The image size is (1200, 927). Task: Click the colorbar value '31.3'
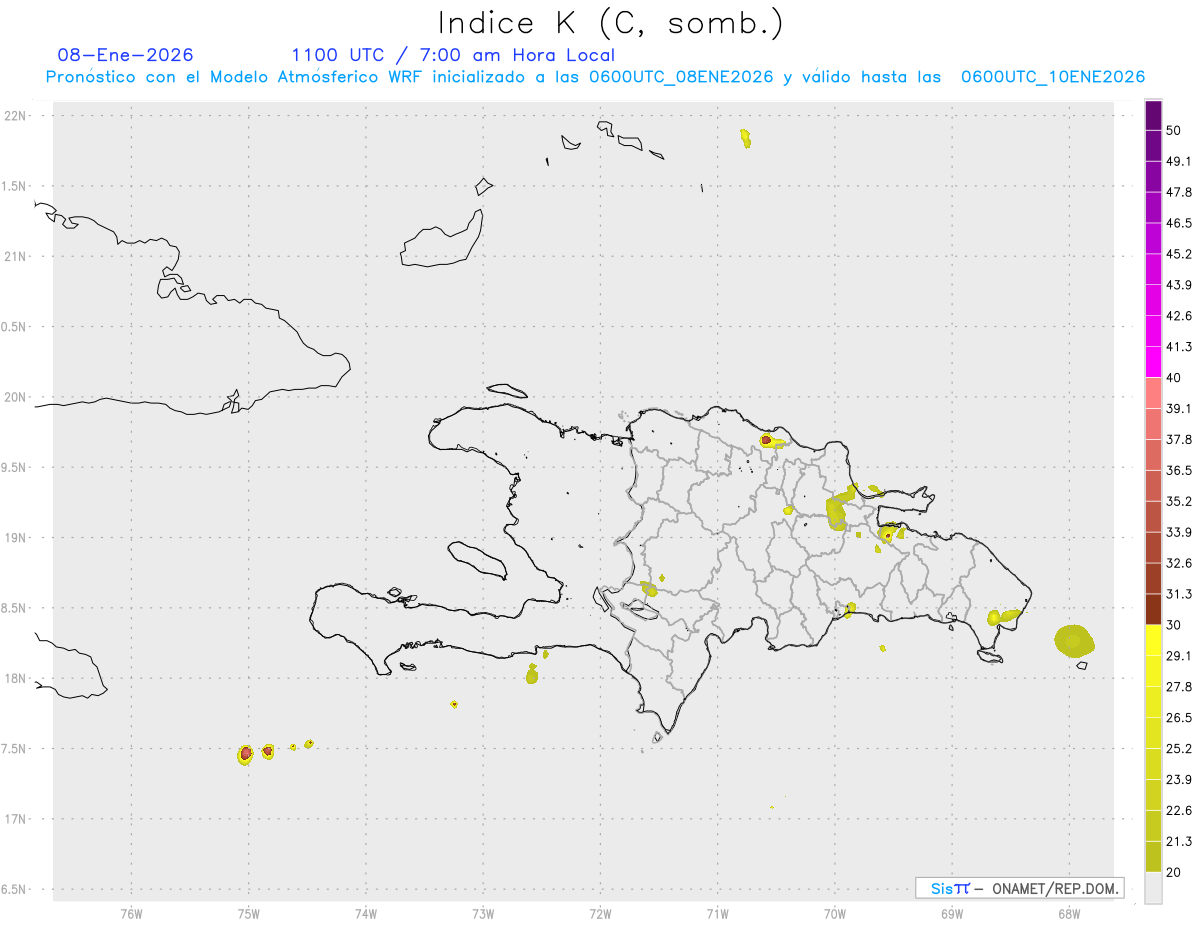(1180, 594)
